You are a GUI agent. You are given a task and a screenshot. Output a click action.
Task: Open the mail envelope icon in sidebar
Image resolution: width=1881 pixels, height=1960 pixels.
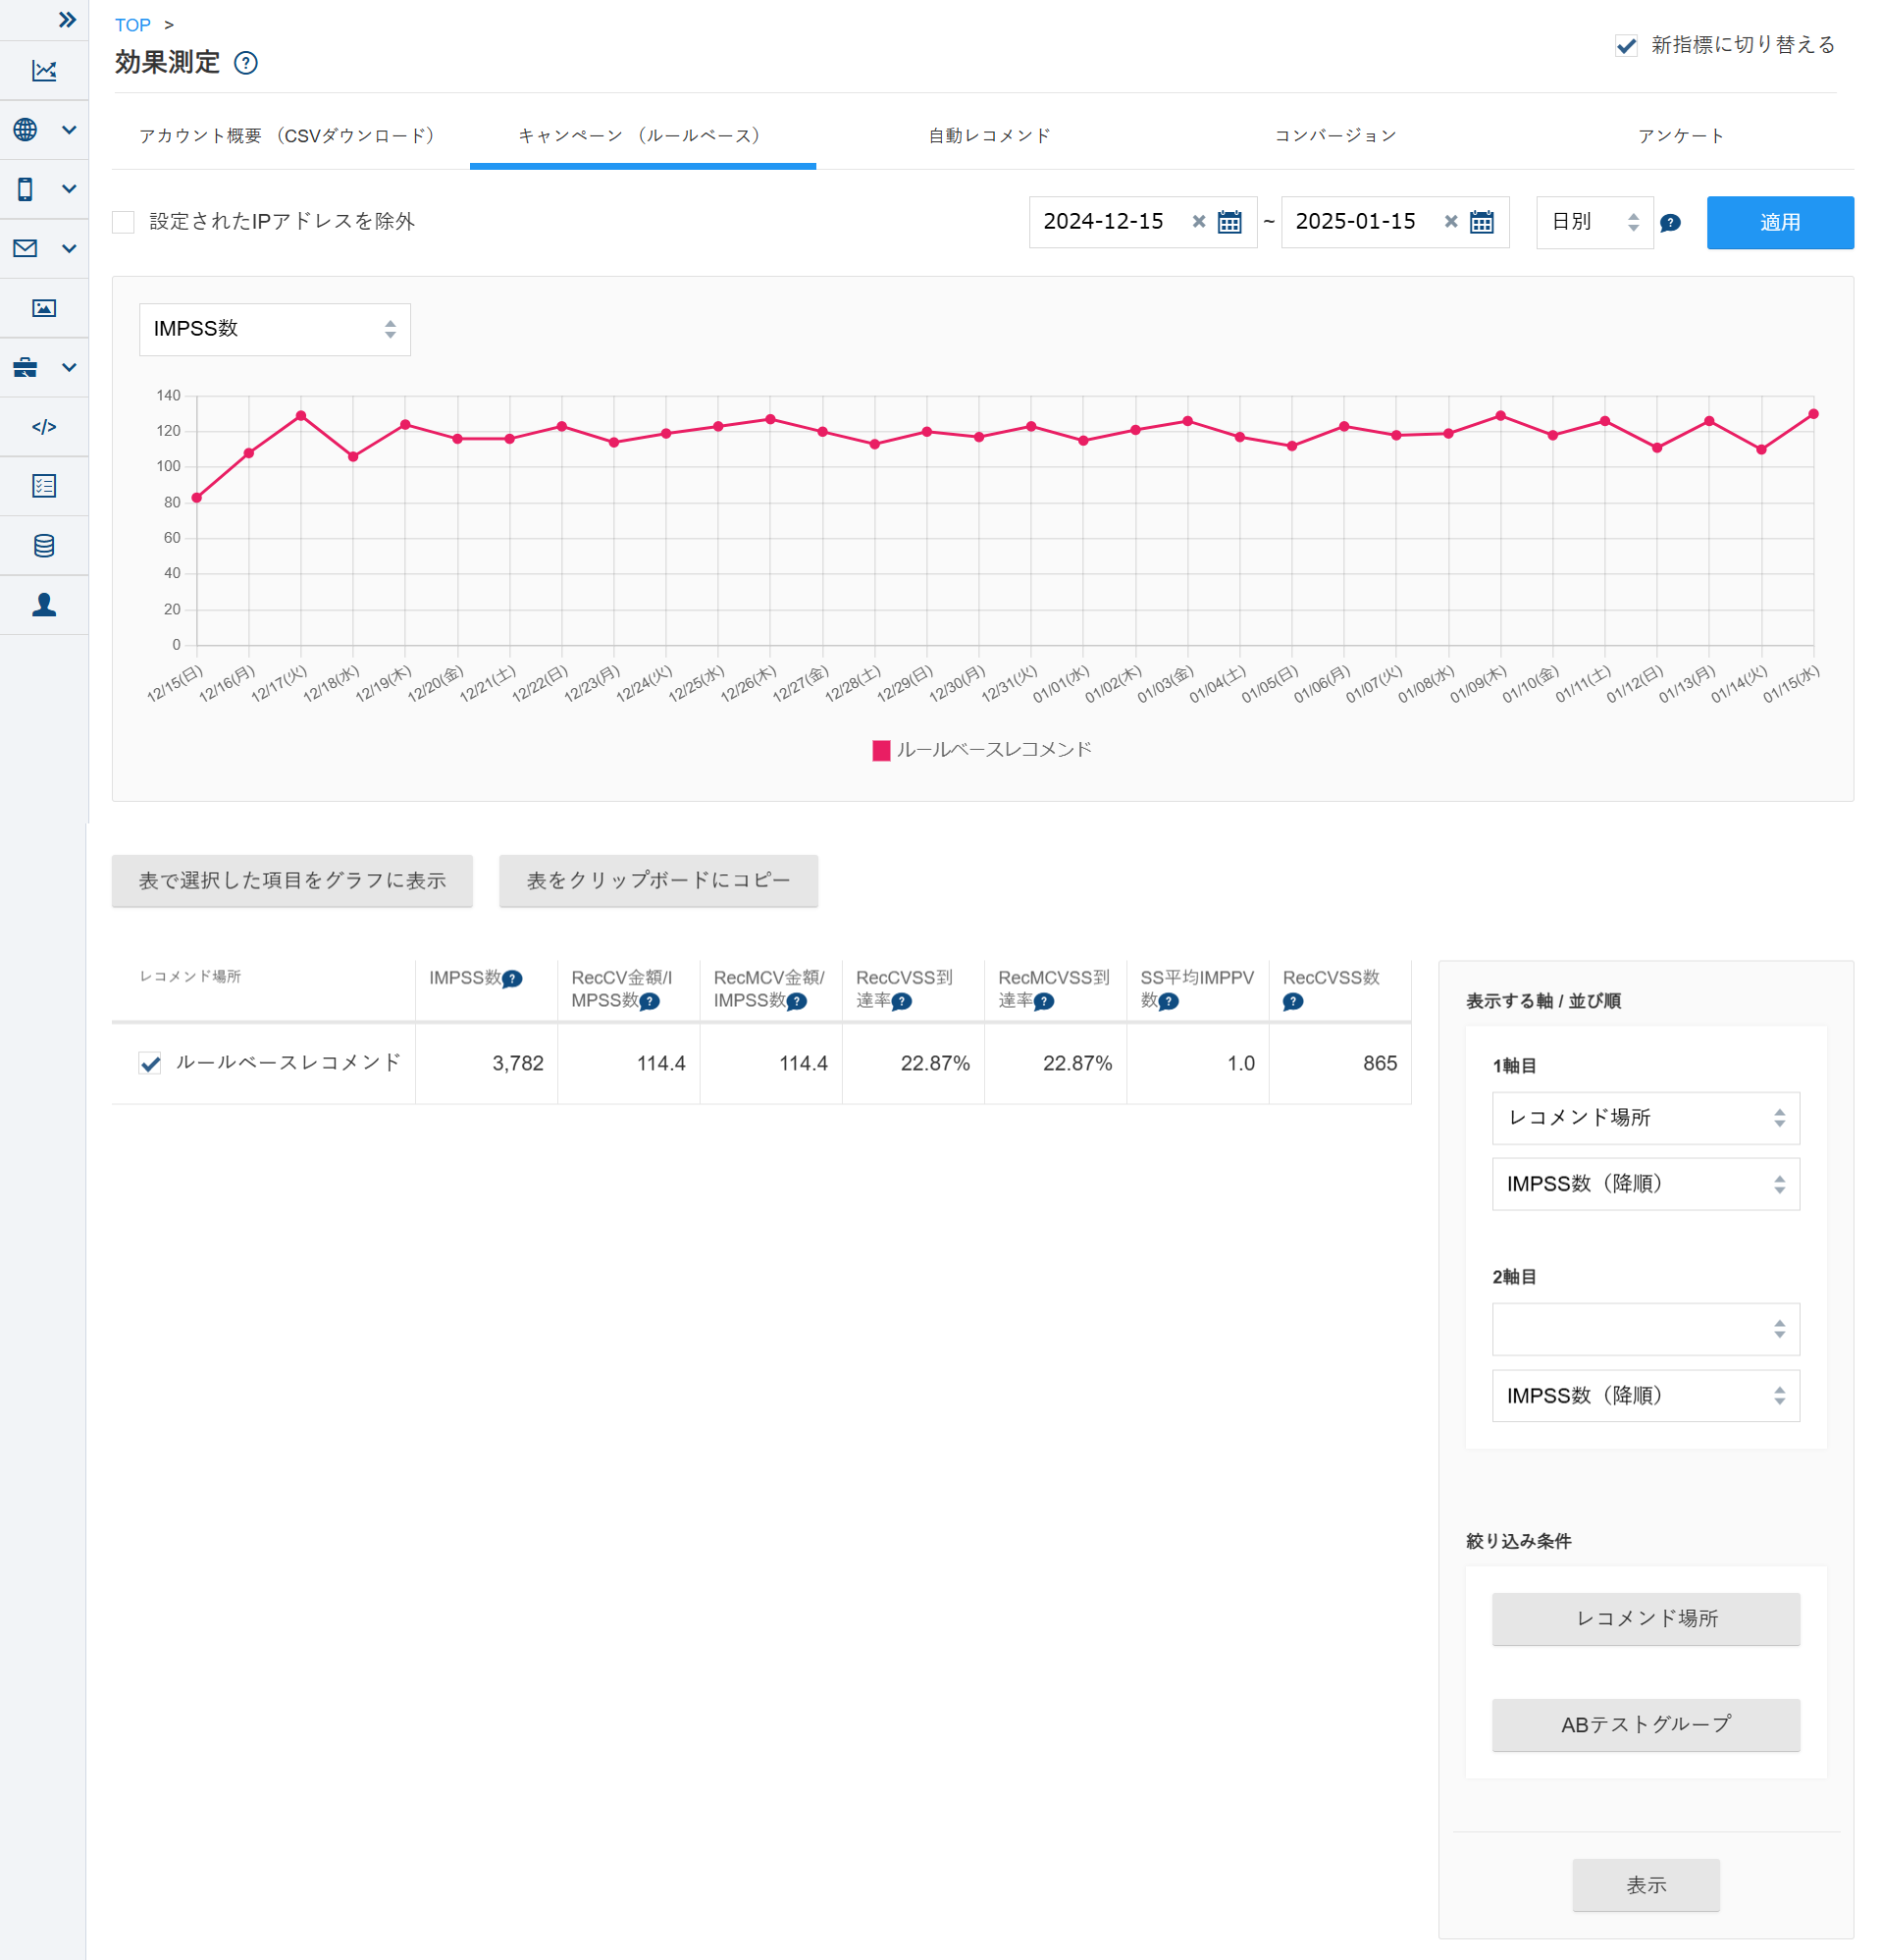26,248
